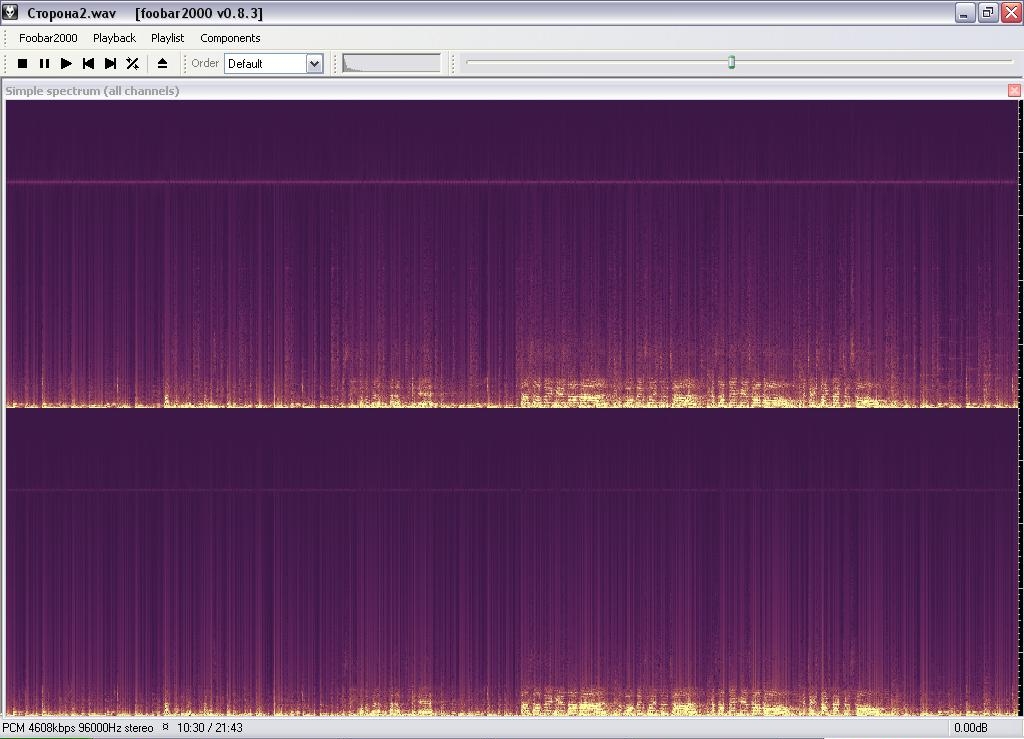Skip to the previous track

pos(88,63)
